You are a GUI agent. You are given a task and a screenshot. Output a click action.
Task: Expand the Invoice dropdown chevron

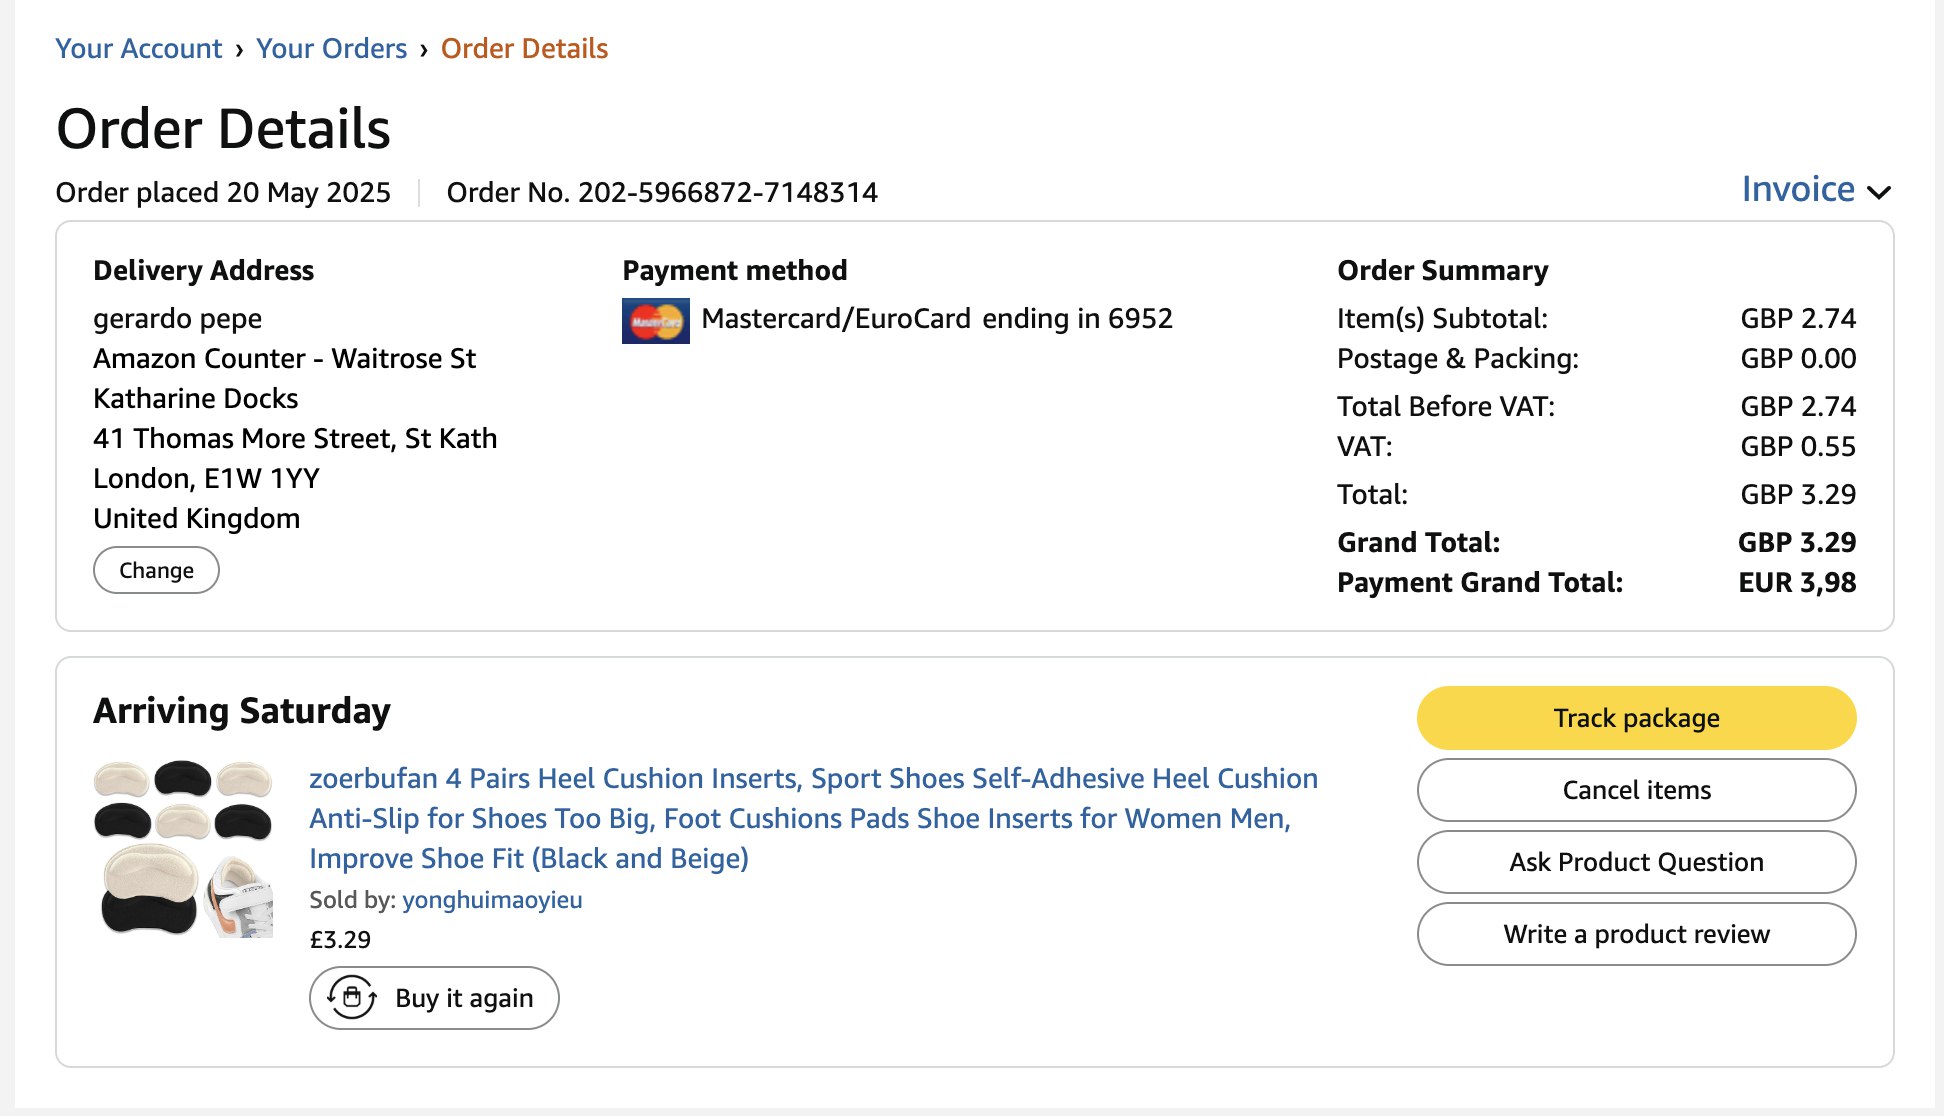coord(1879,192)
